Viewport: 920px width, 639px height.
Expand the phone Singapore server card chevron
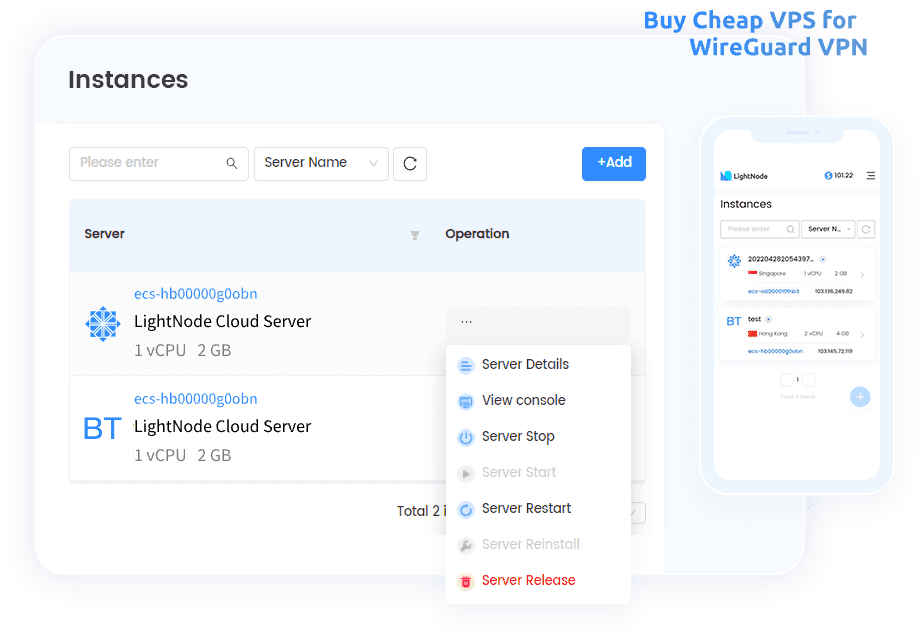[x=862, y=275]
